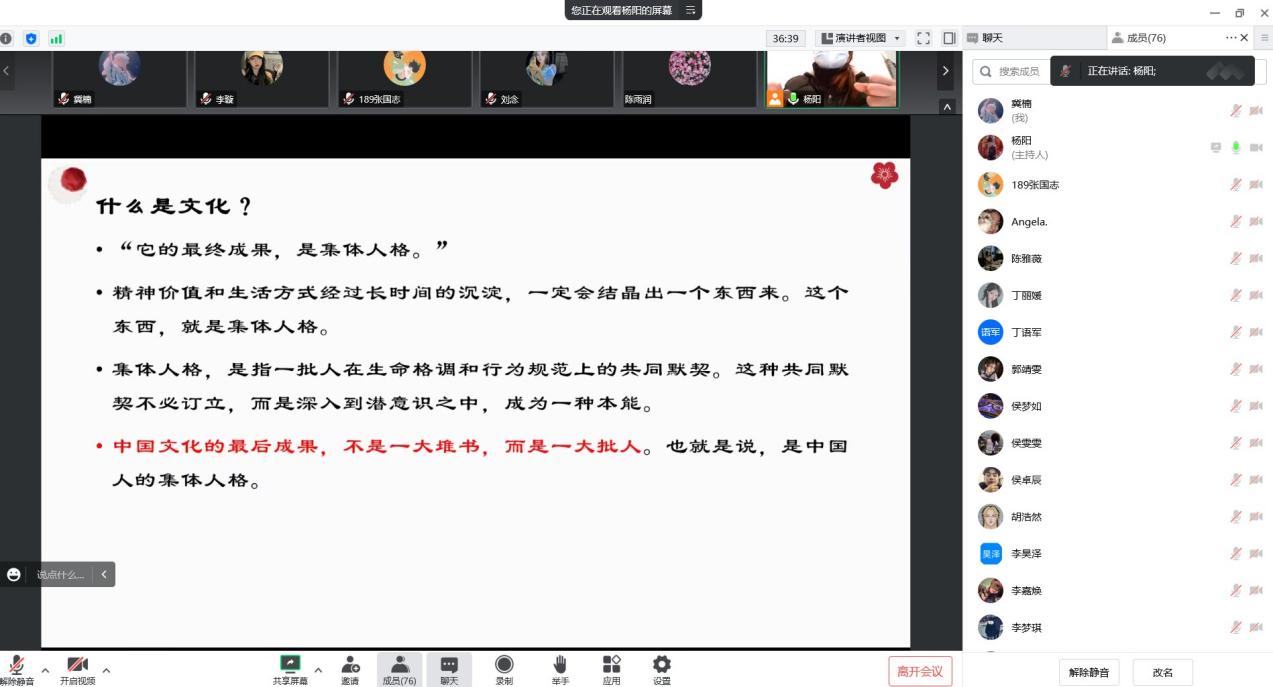
Task: Raise hand using the 举手 icon
Action: (560, 664)
